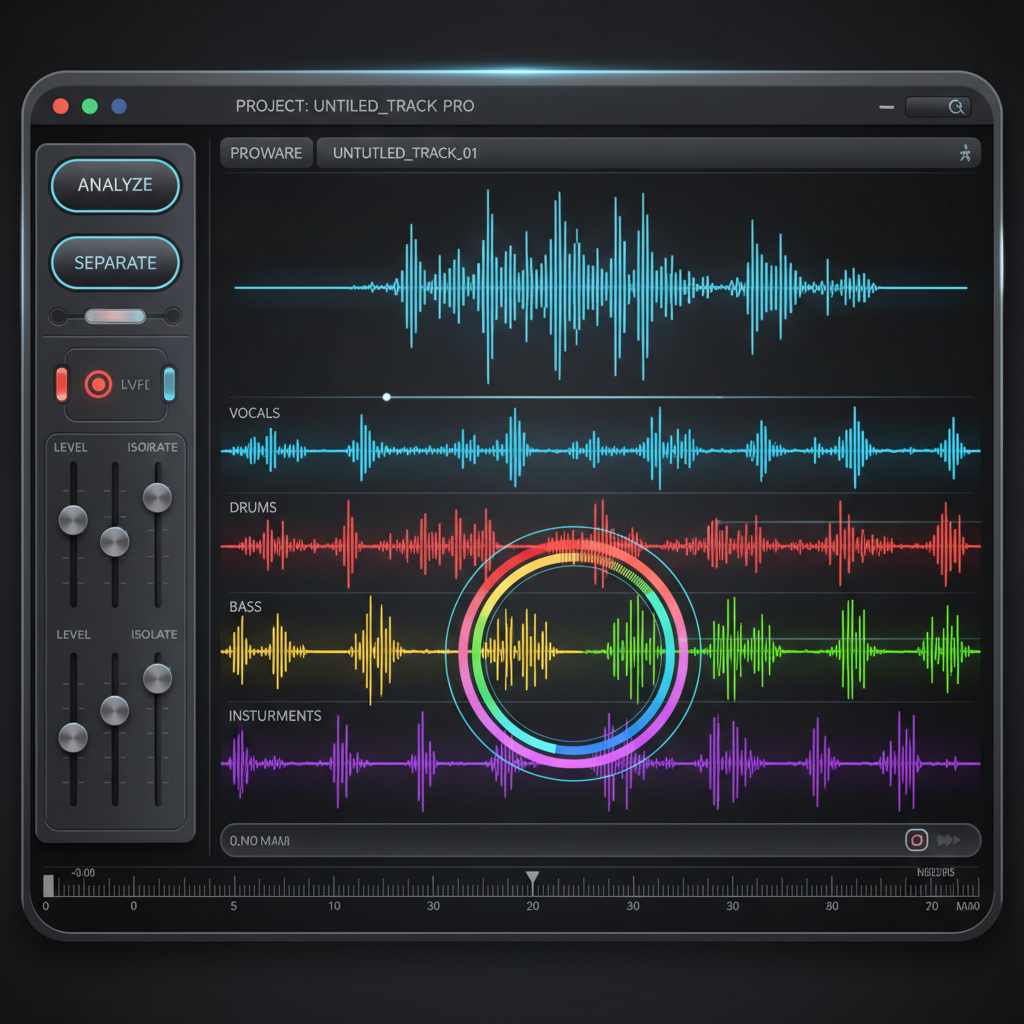This screenshot has height=1024, width=1024.
Task: Click the '80' mark on the ruler
Action: coord(832,906)
